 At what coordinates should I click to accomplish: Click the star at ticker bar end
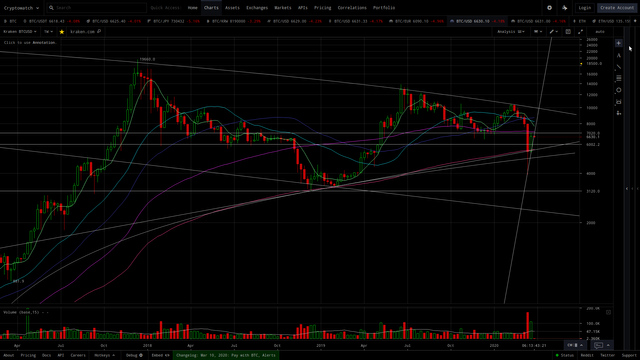635,21
